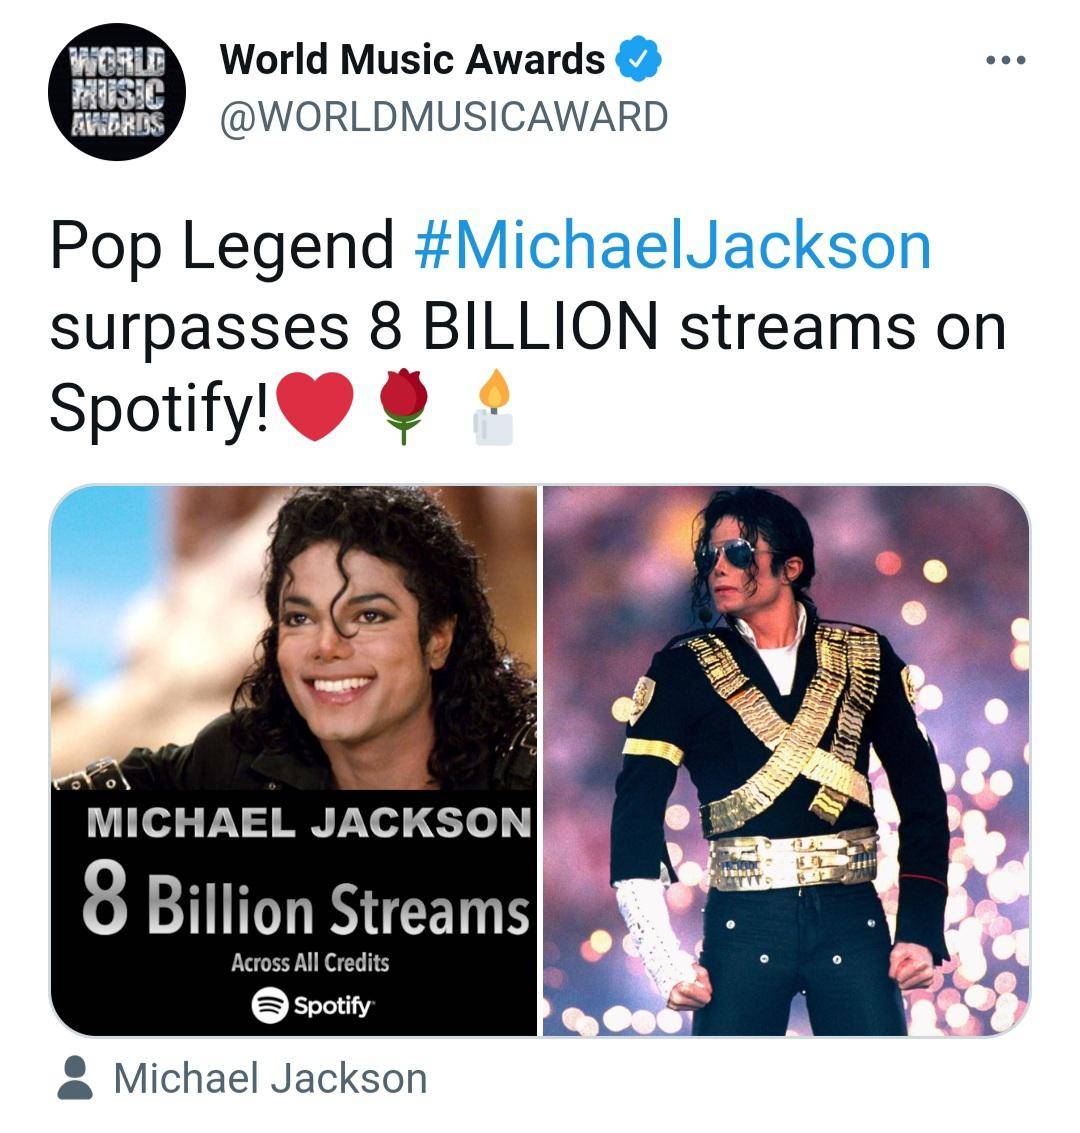
Task: Click the rose emoji in the tweet
Action: pyautogui.click(x=405, y=405)
